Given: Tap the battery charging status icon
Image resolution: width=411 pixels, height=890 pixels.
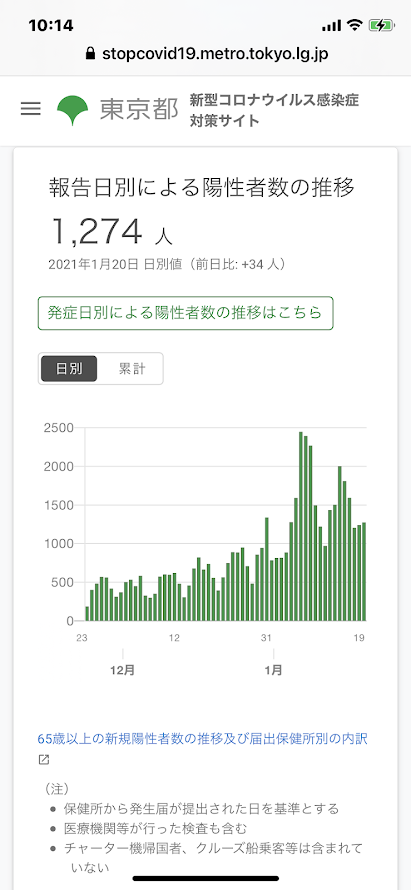Looking at the screenshot, I should tap(380, 25).
